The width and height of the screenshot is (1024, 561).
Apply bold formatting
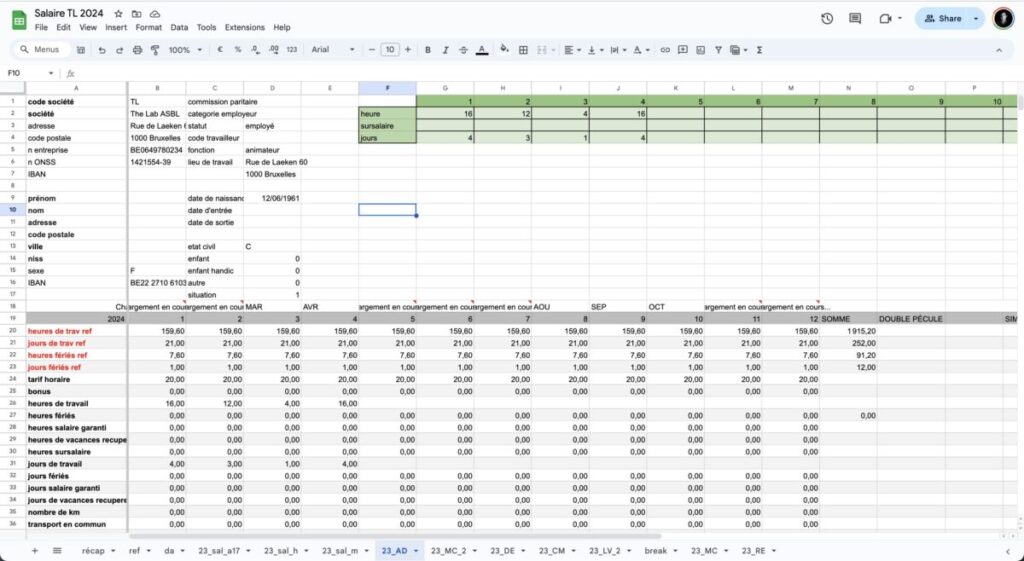(x=428, y=50)
